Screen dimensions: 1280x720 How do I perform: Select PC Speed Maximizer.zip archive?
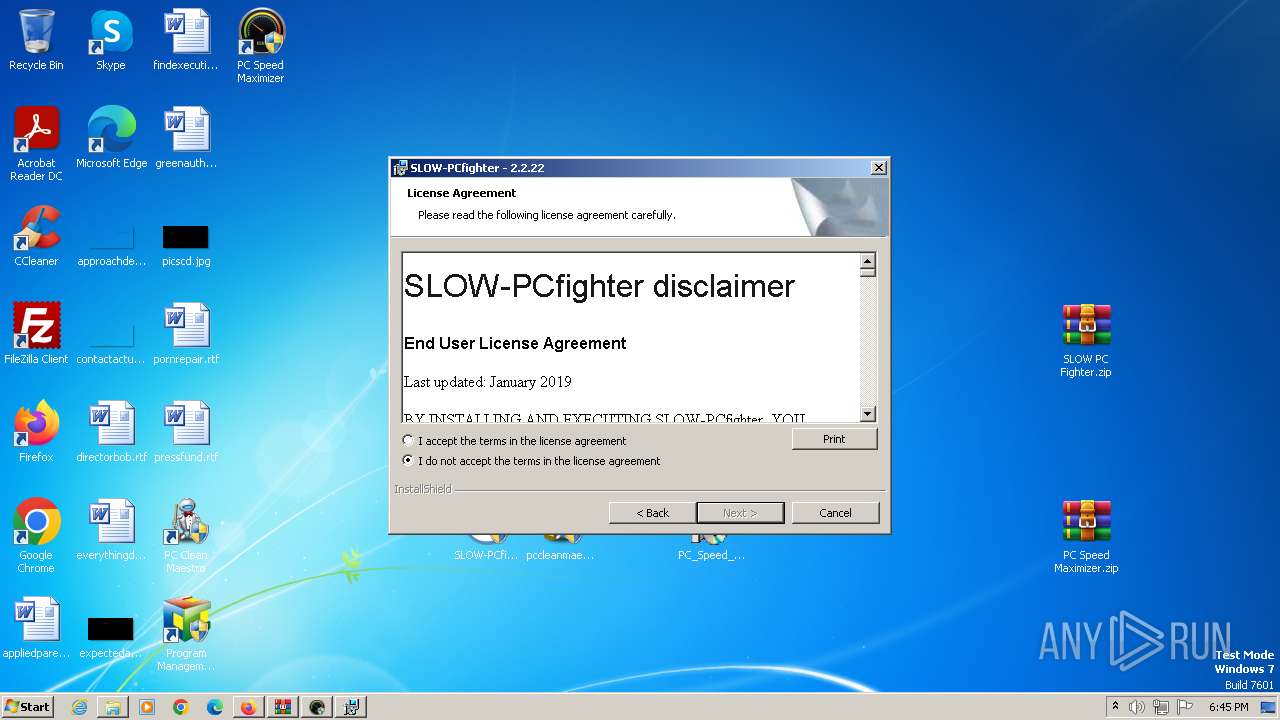click(1086, 536)
